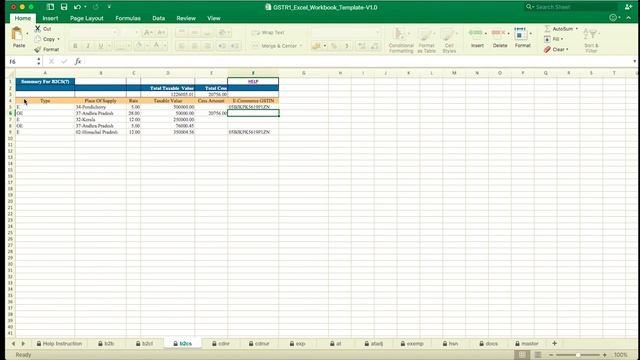This screenshot has width=640, height=360.
Task: Open Cell Styles gallery
Action: tap(449, 40)
